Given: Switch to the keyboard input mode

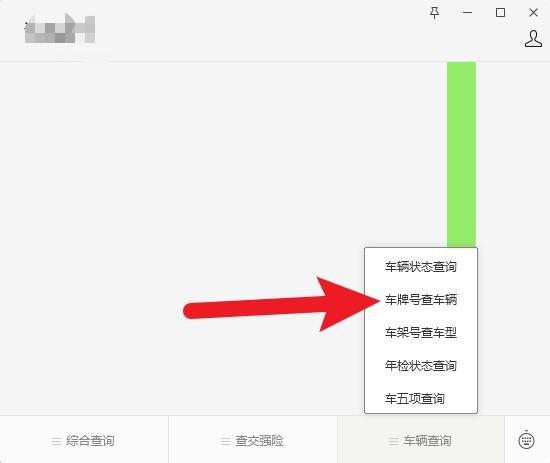Looking at the screenshot, I should (x=526, y=440).
